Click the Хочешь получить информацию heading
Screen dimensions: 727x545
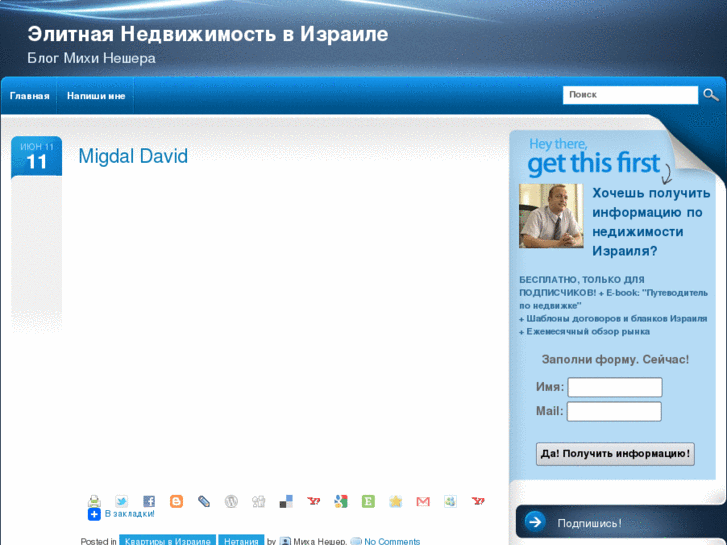[651, 222]
